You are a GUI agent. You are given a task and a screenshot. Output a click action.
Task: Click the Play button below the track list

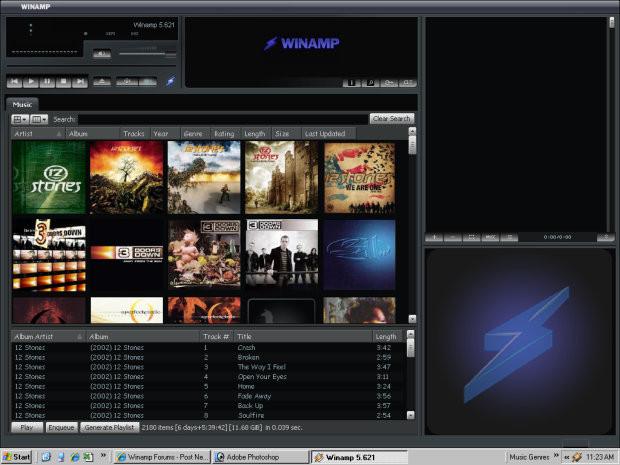point(27,427)
